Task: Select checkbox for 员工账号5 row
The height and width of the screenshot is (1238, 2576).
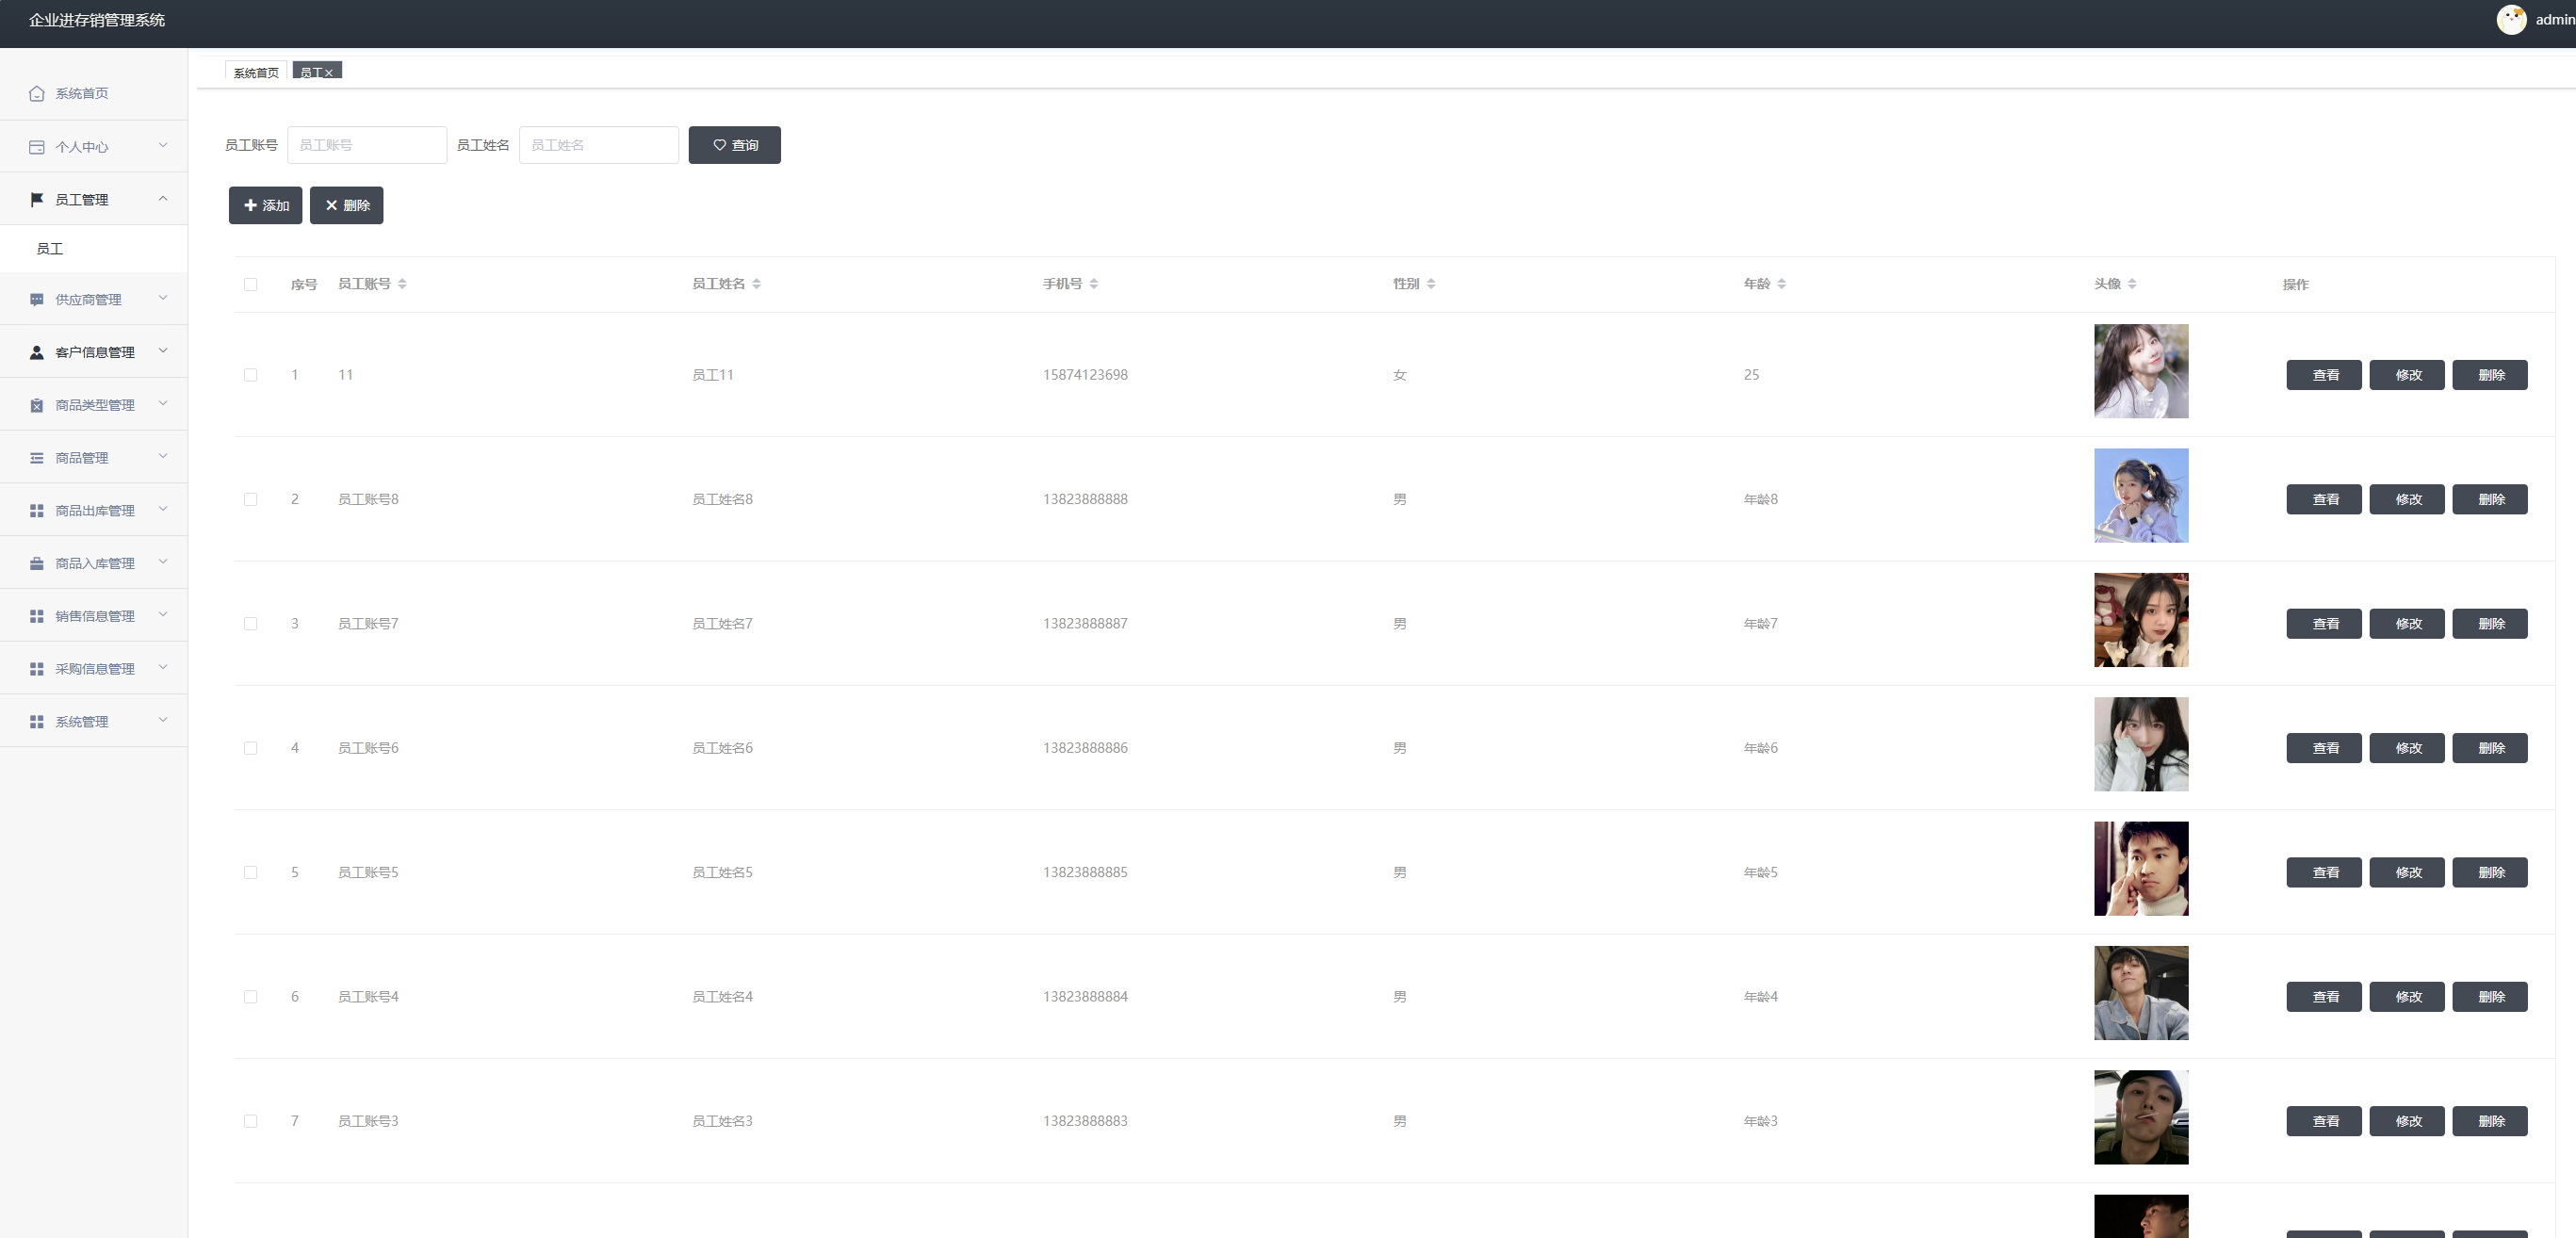Action: (x=251, y=873)
